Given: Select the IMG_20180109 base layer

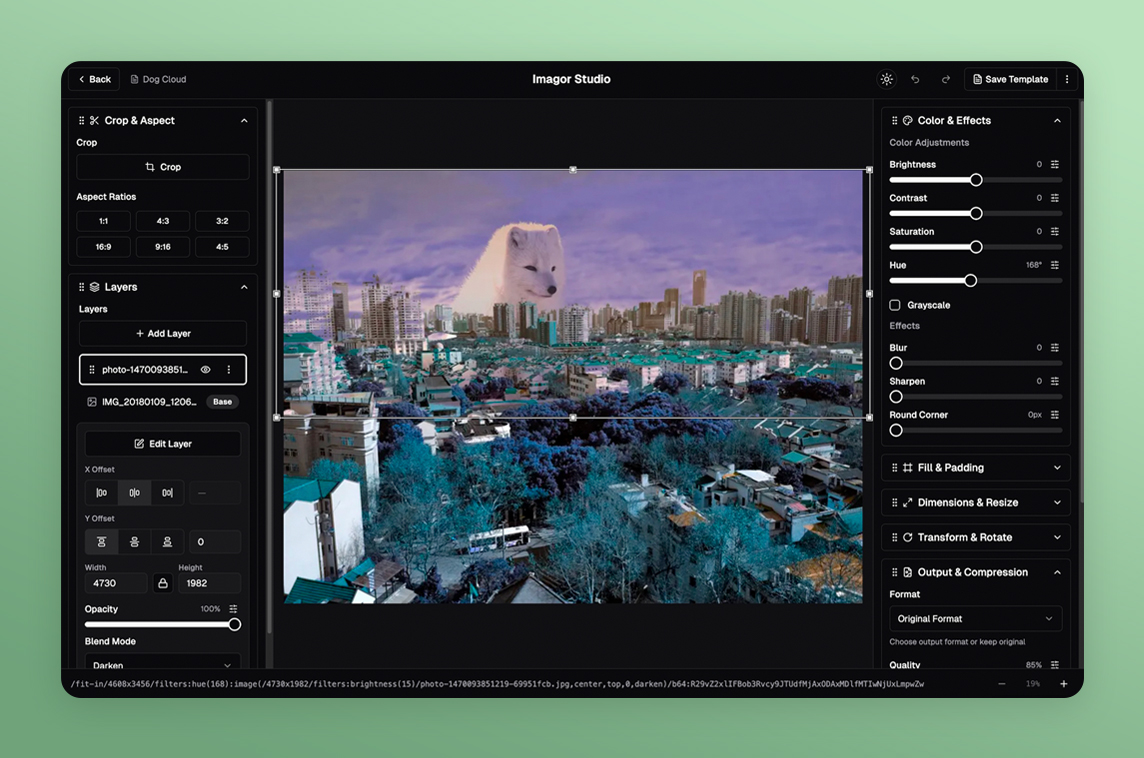Looking at the screenshot, I should (x=150, y=402).
